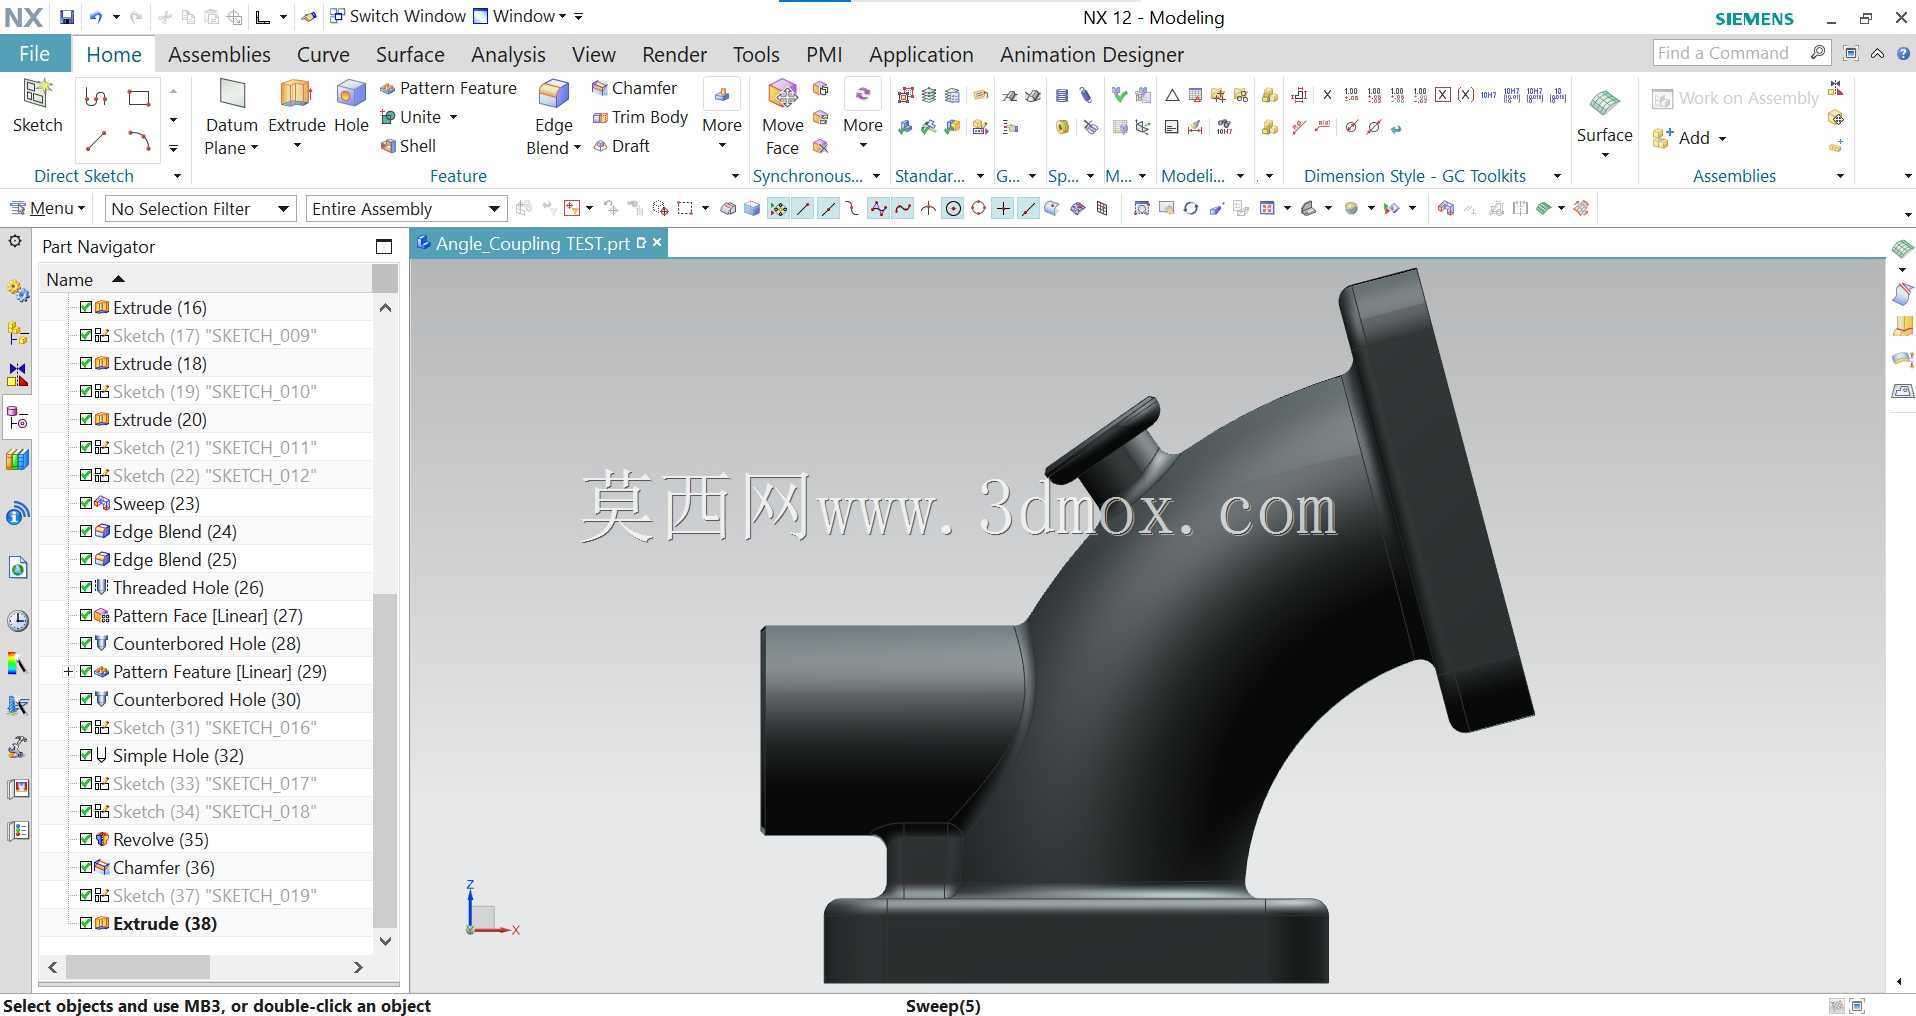Open the Render ribbon tab
Image resolution: width=1916 pixels, height=1016 pixels.
pyautogui.click(x=674, y=54)
